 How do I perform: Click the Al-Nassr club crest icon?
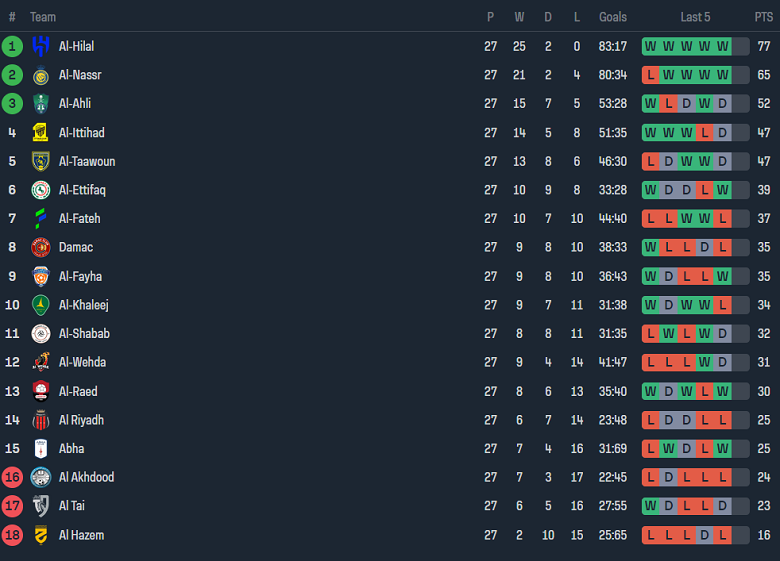41,75
